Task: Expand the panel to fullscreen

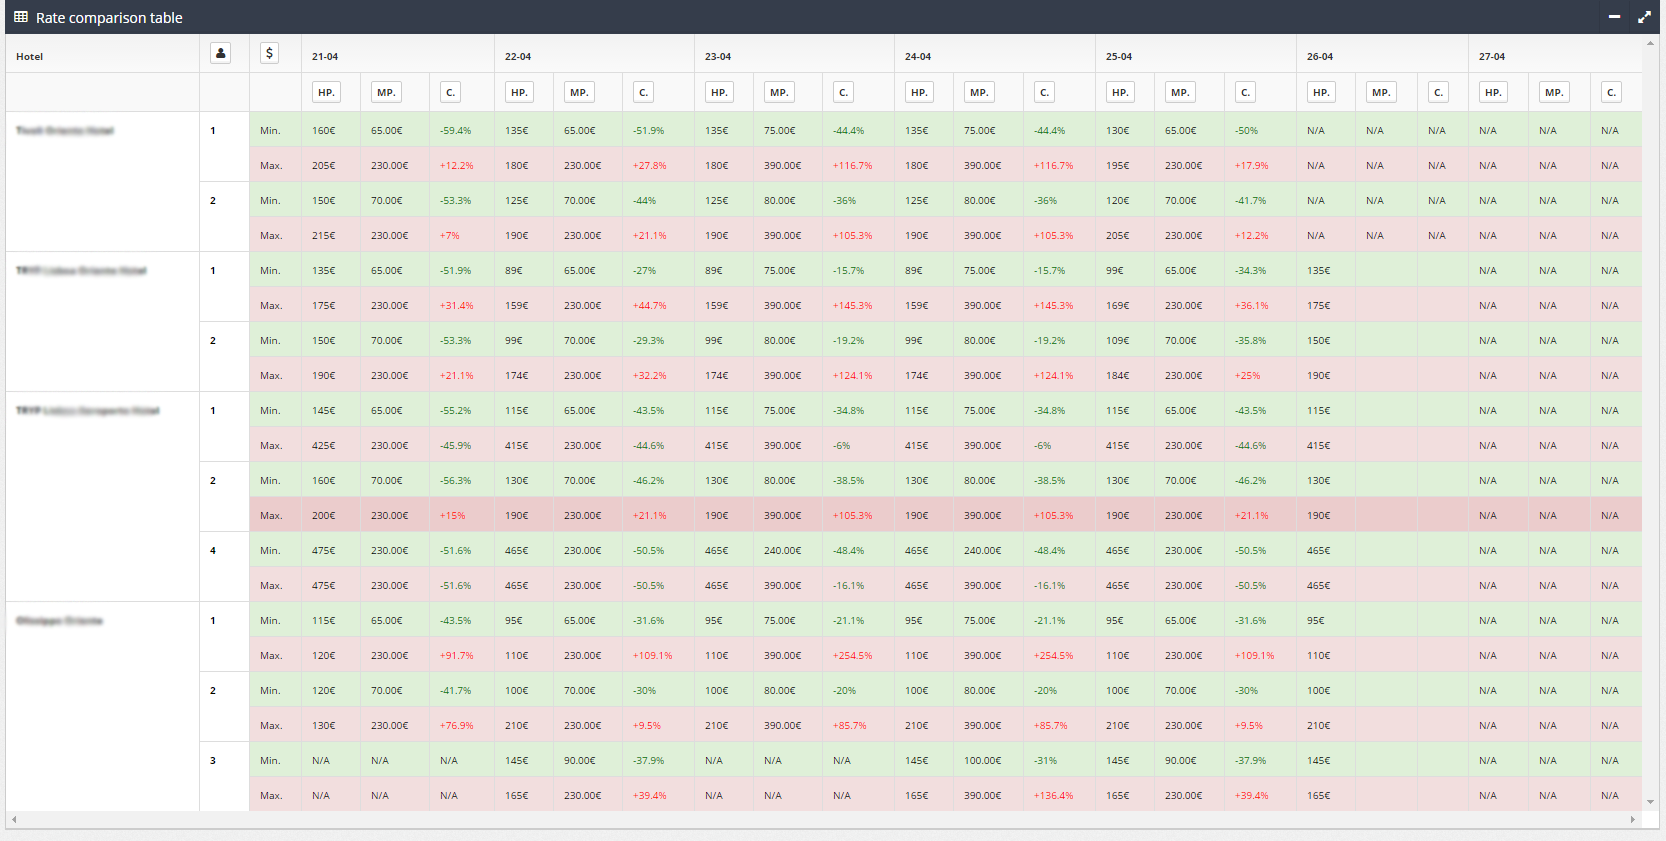Action: point(1644,17)
